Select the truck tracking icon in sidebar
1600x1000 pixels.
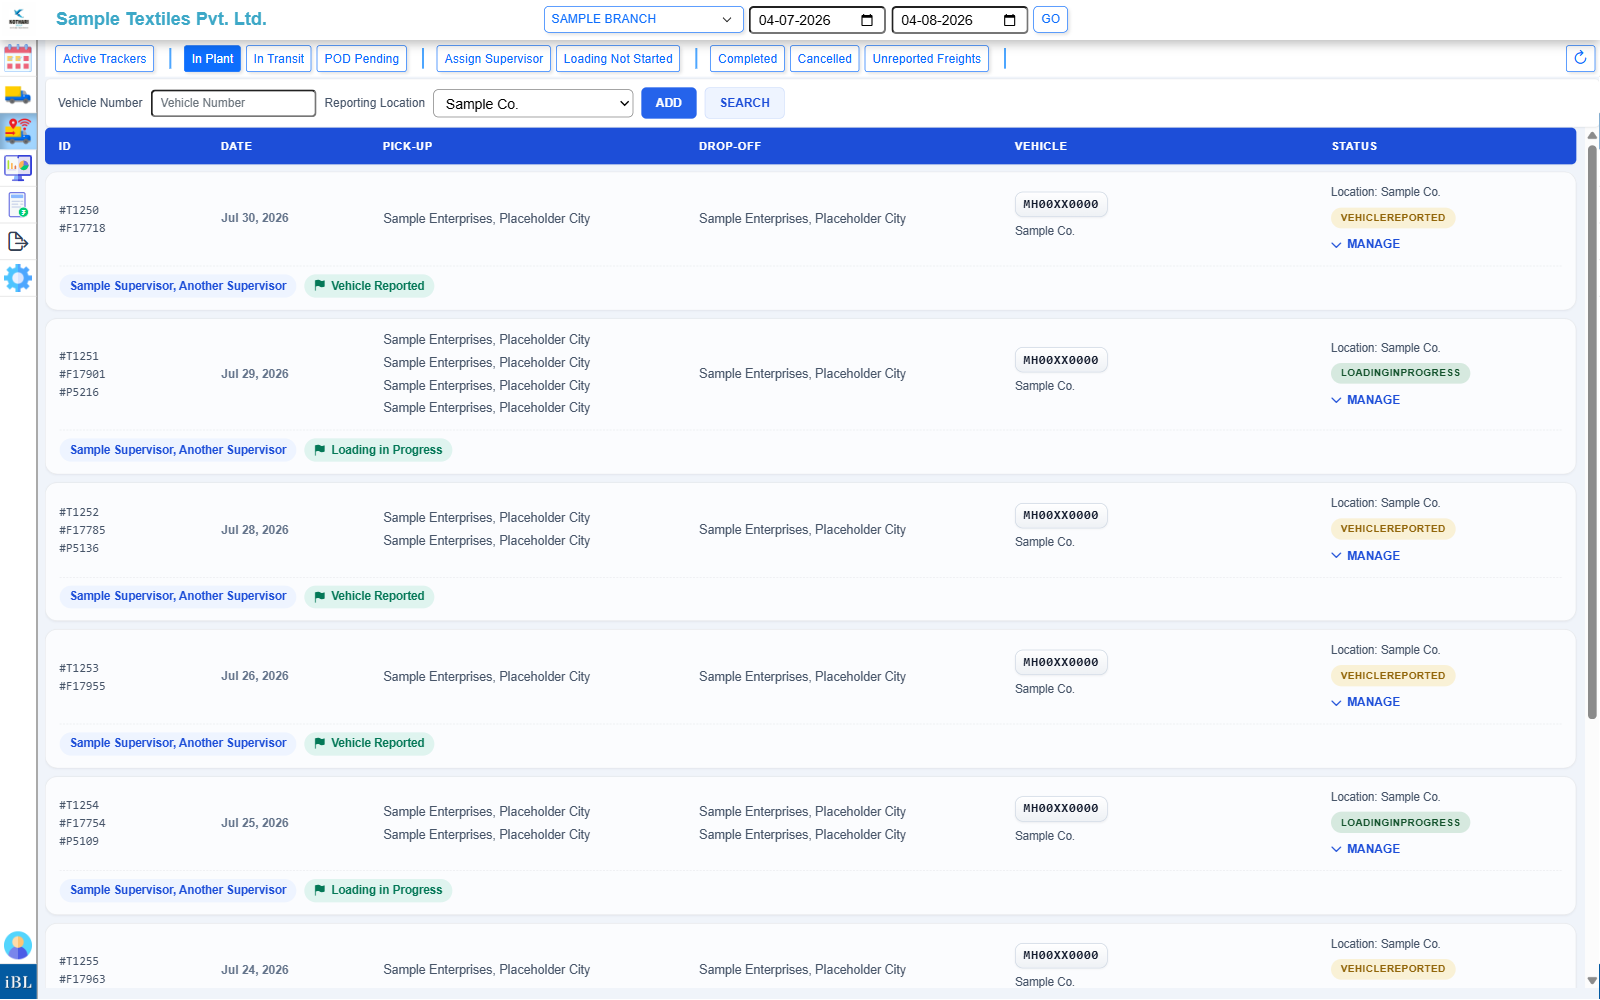pos(18,131)
